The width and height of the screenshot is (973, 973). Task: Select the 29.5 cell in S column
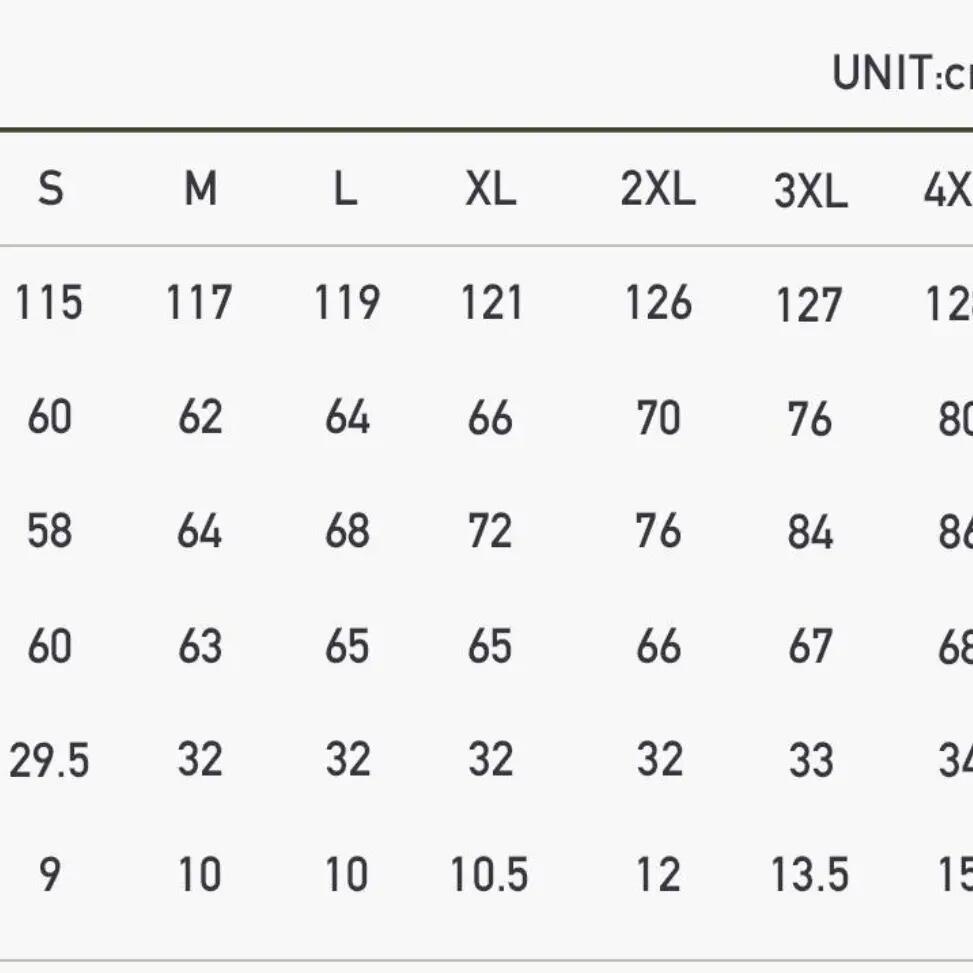coord(49,760)
